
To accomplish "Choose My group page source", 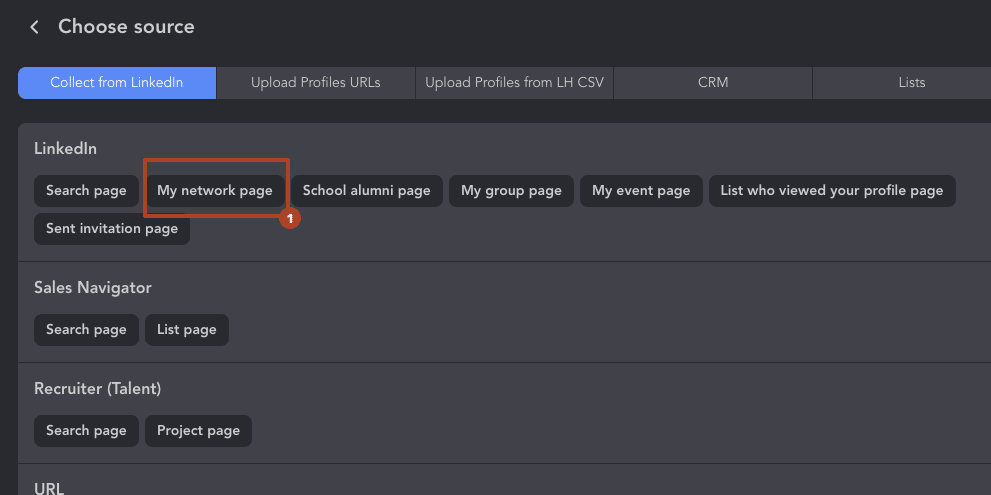I will (511, 191).
